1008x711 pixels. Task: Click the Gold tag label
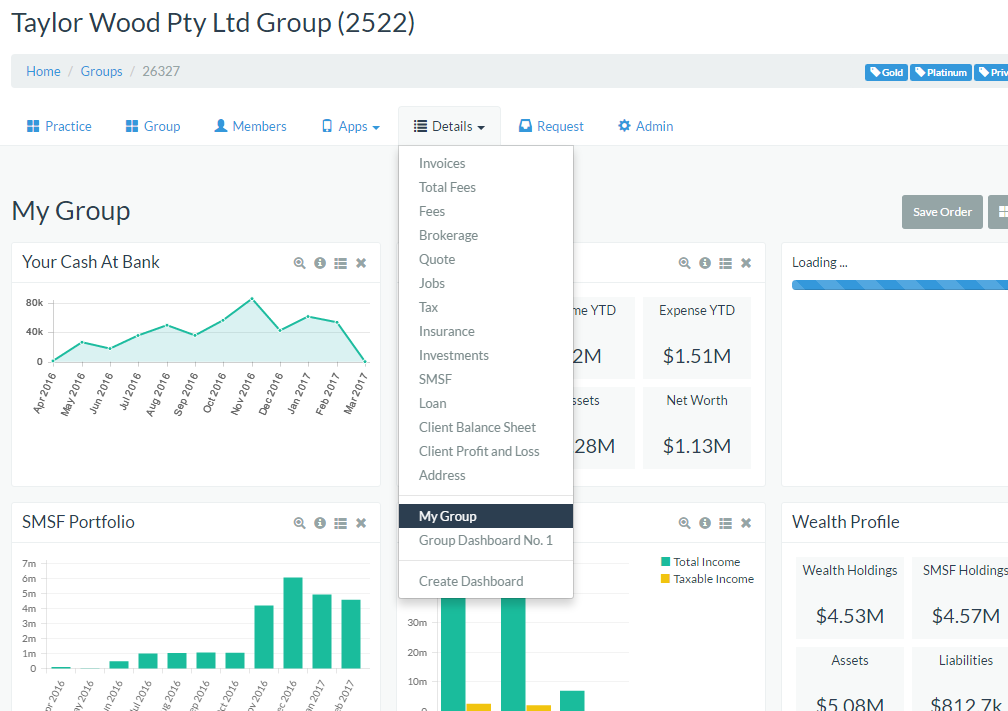coord(886,72)
